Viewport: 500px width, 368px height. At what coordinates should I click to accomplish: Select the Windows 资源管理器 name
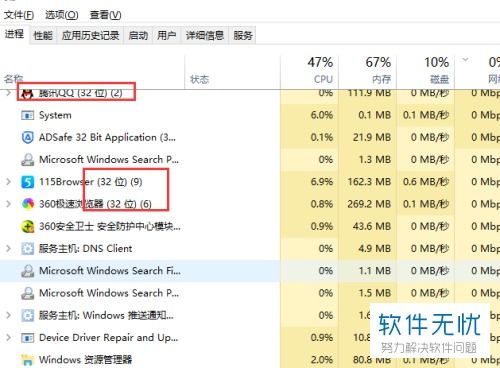tap(85, 360)
